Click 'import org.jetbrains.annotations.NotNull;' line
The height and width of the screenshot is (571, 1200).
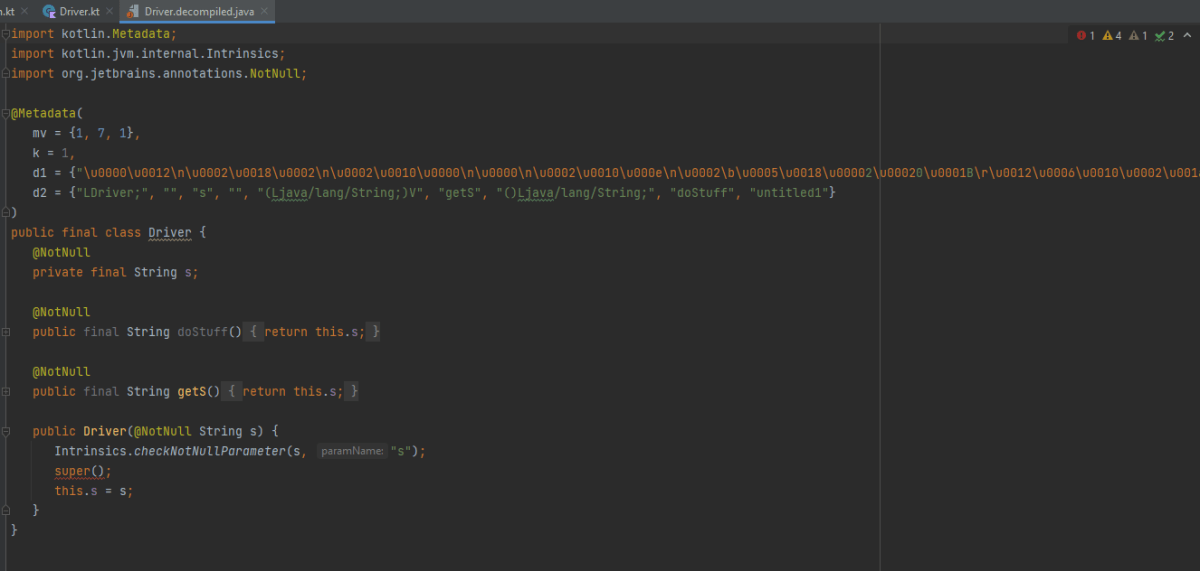coord(159,73)
